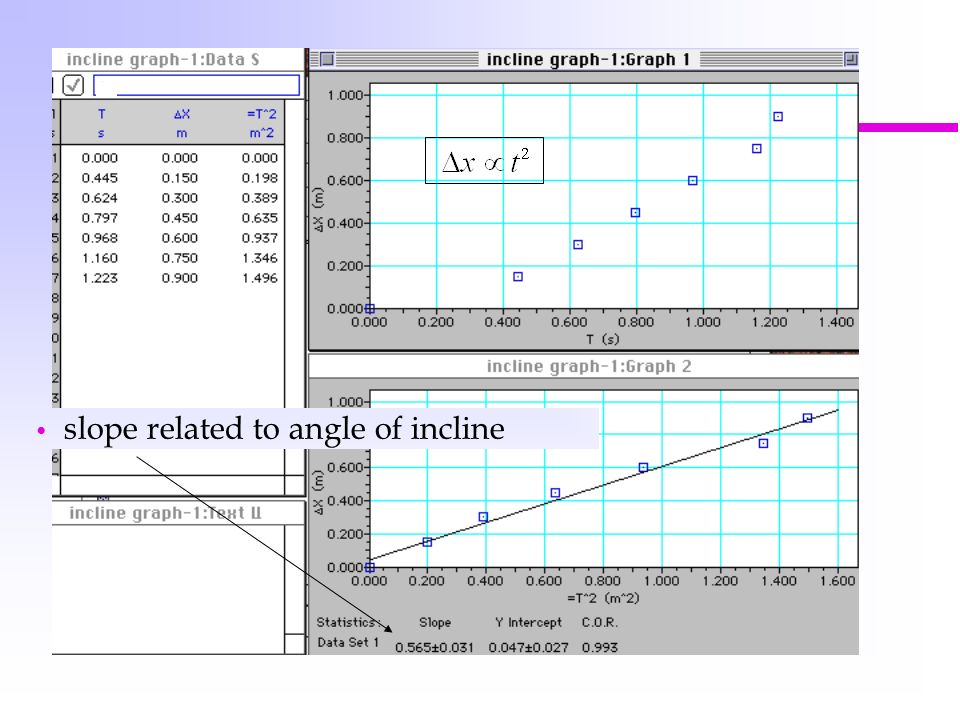Click cell value 0.450 in ΔX column

[x=179, y=218]
